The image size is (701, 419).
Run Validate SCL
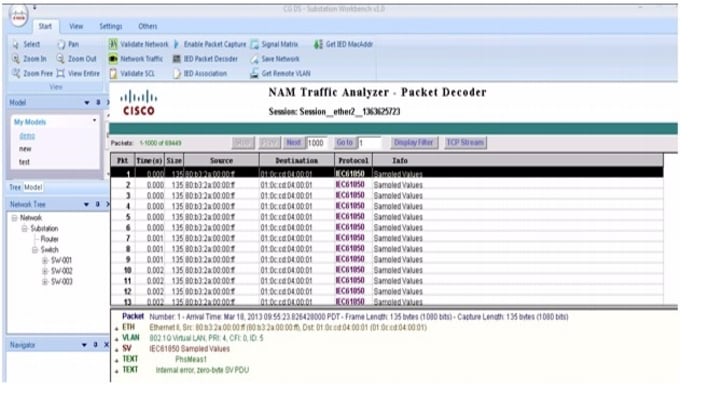click(x=132, y=73)
